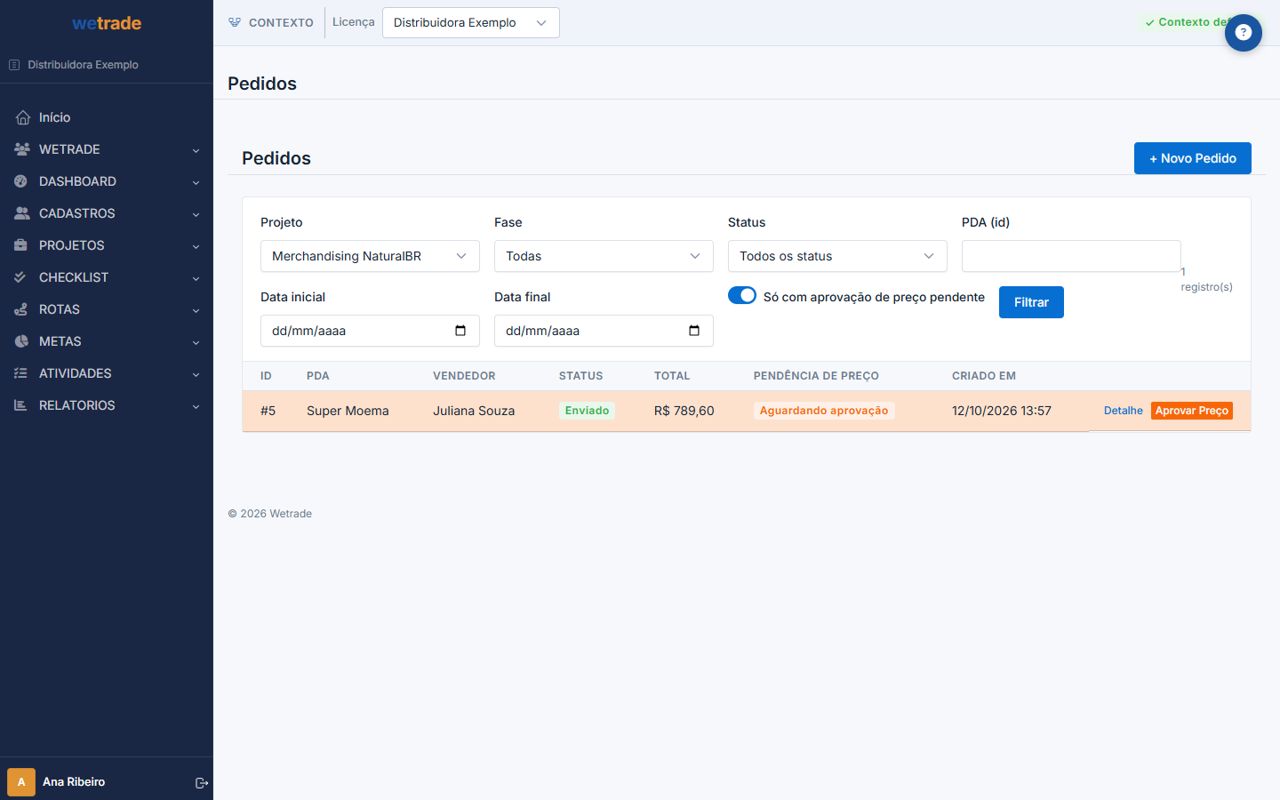Open the Fase dropdown
Viewport: 1280px width, 800px height.
click(604, 256)
